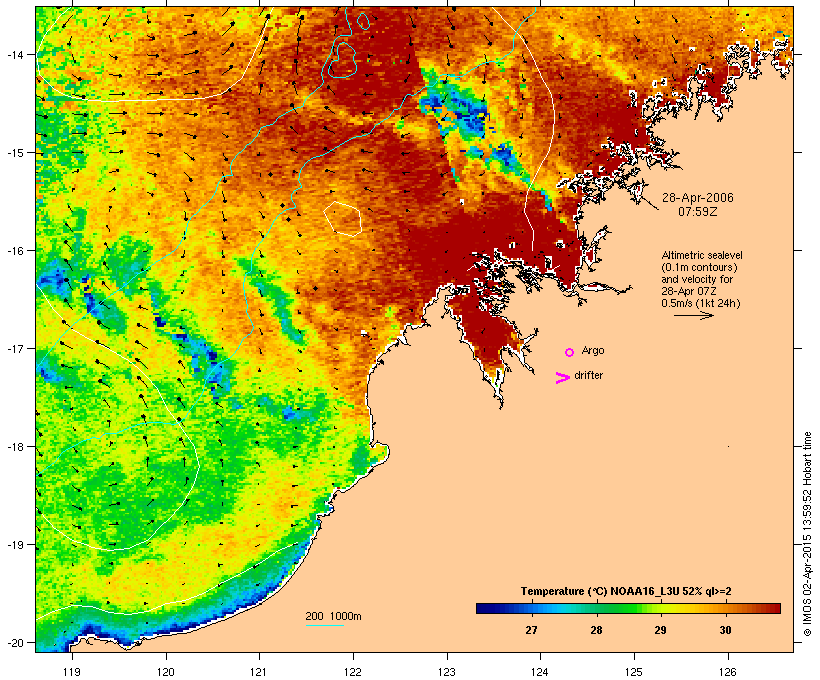This screenshot has width=820, height=680.
Task: Click the vertical IMOS Hobart time credit
Action: click(807, 534)
